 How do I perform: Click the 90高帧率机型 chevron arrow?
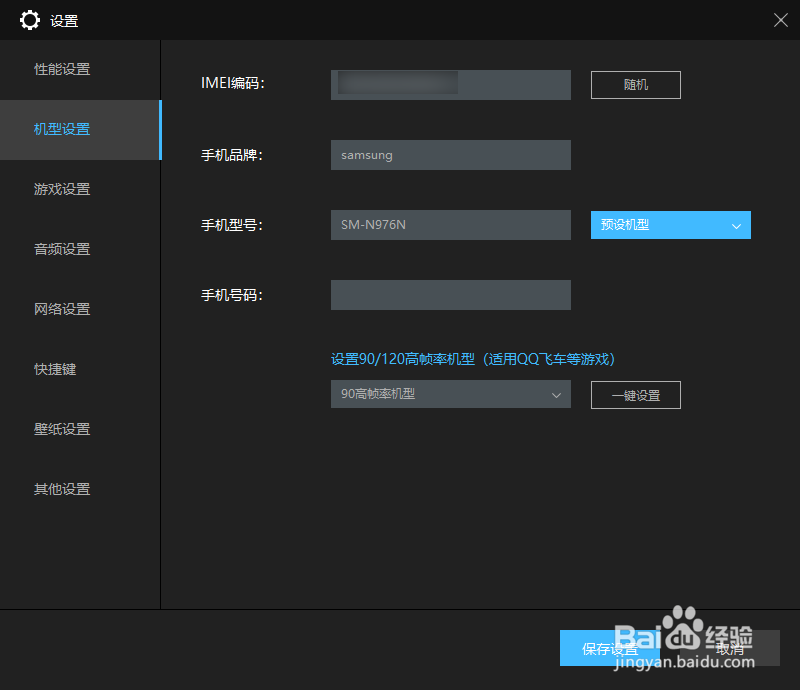coord(556,395)
